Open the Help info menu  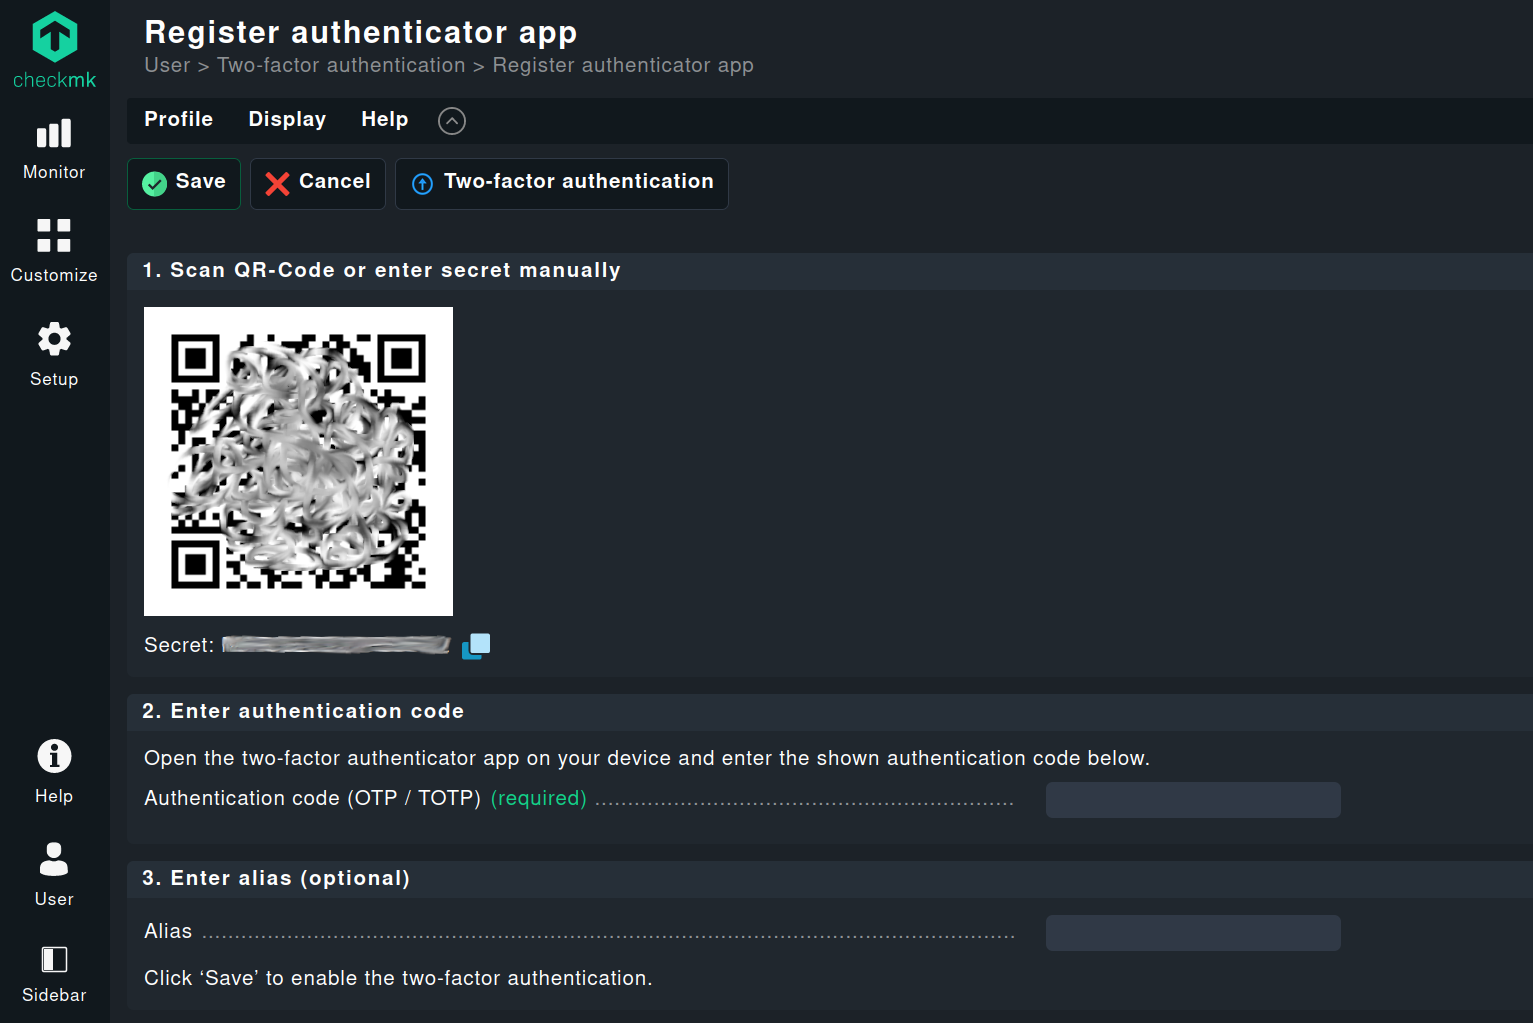[x=54, y=771]
